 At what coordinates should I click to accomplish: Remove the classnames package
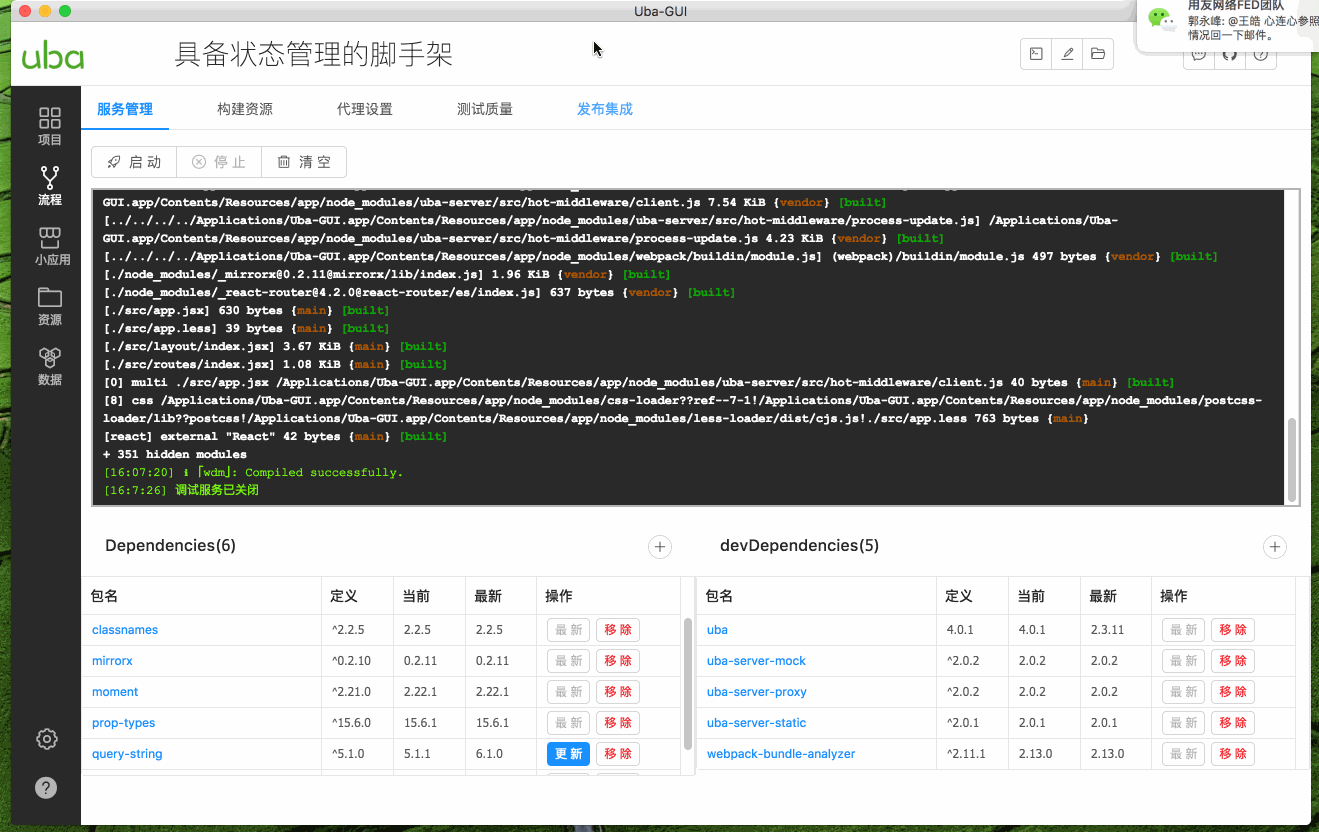tap(618, 630)
